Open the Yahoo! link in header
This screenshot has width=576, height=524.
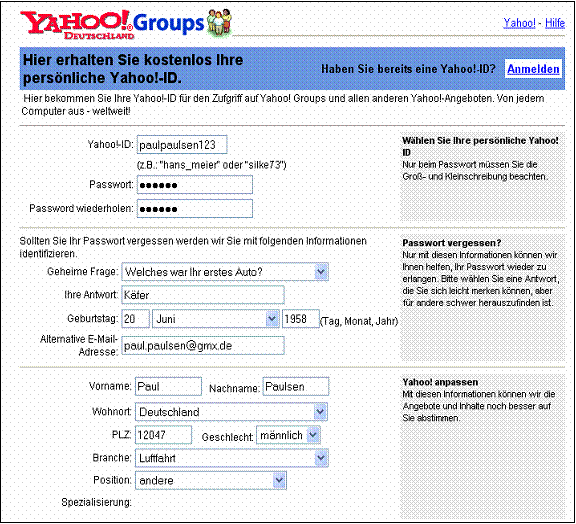[x=519, y=23]
